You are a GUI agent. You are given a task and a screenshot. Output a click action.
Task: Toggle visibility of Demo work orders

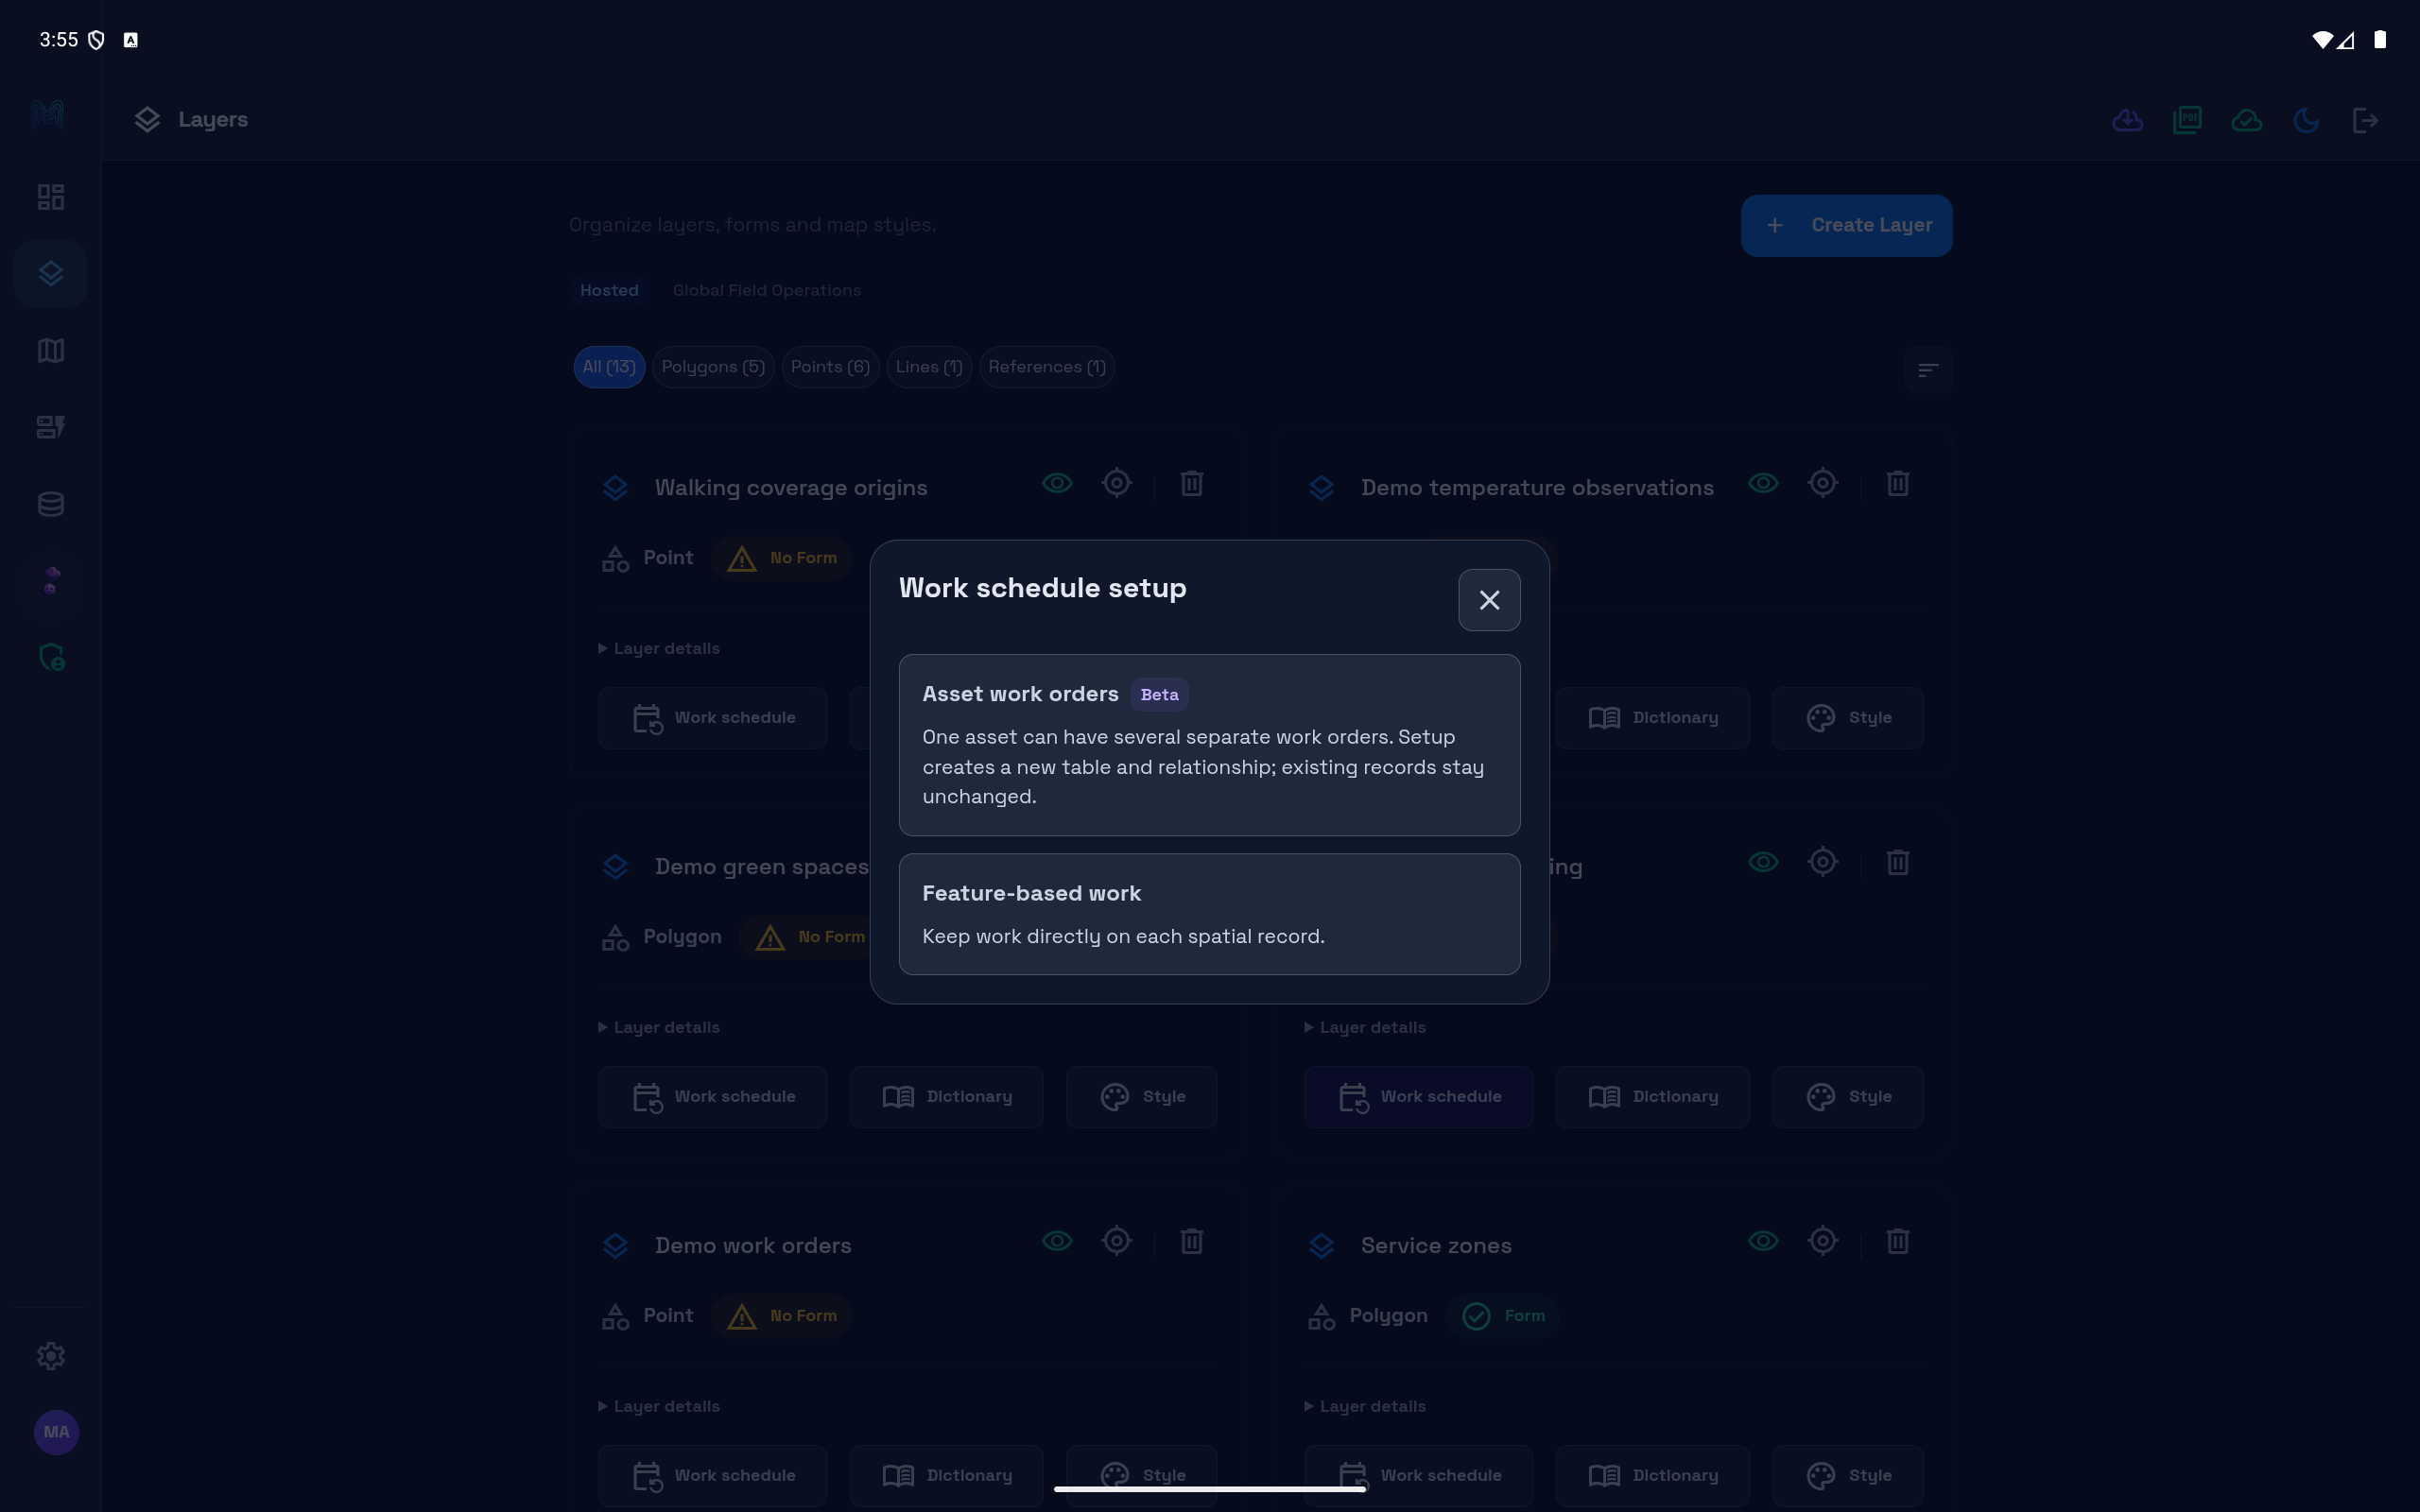pyautogui.click(x=1057, y=1242)
